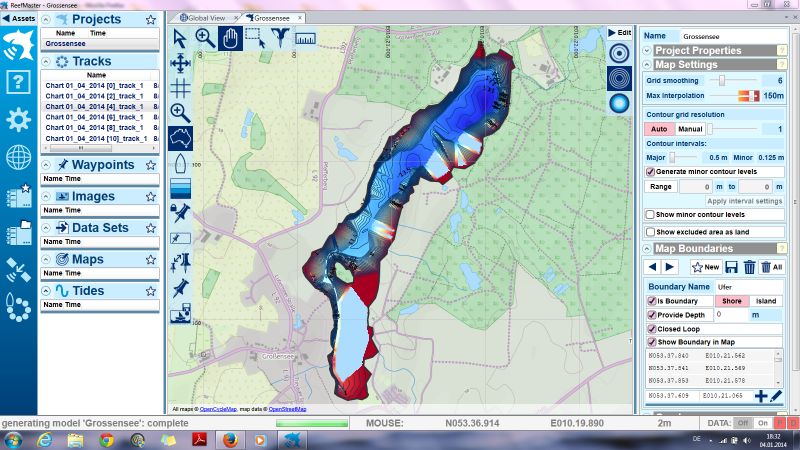Open the settings gear in sidebar
Image resolution: width=800 pixels, height=450 pixels.
tap(18, 120)
